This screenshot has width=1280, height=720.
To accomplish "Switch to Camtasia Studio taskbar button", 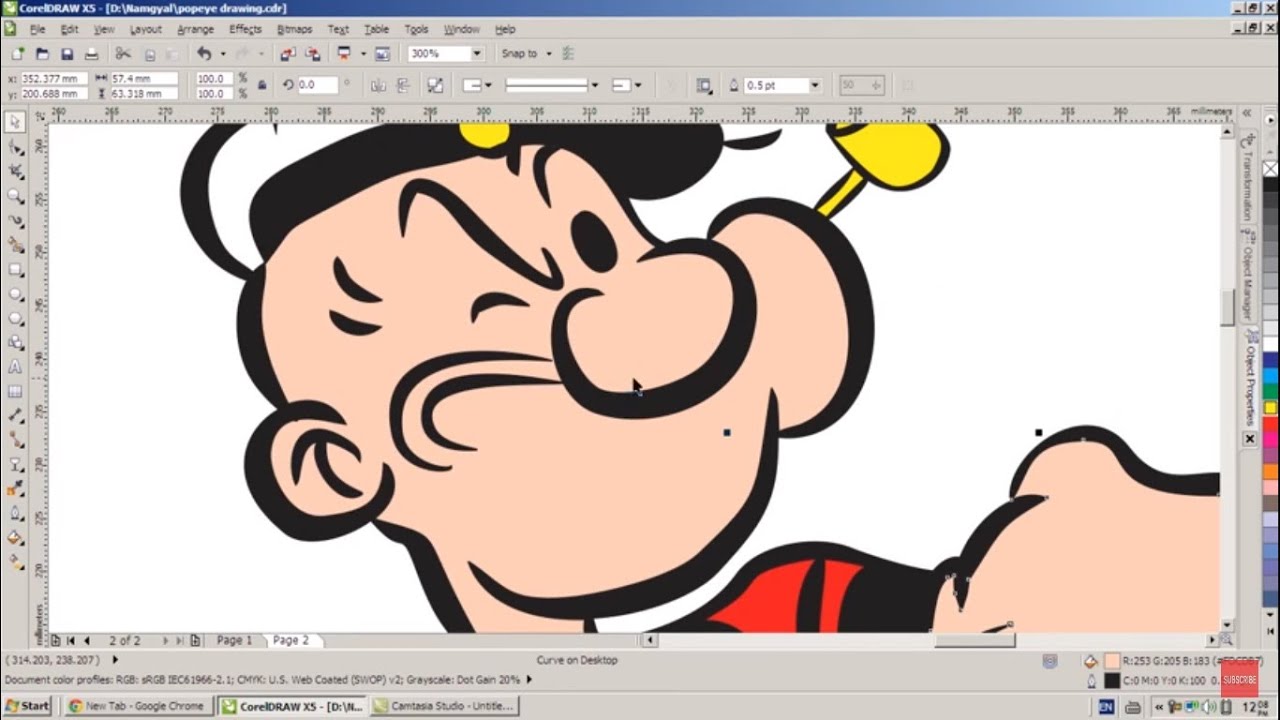I will tap(444, 705).
